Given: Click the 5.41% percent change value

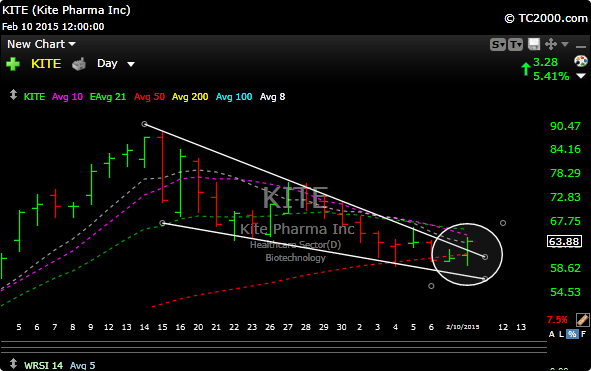Looking at the screenshot, I should 551,76.
